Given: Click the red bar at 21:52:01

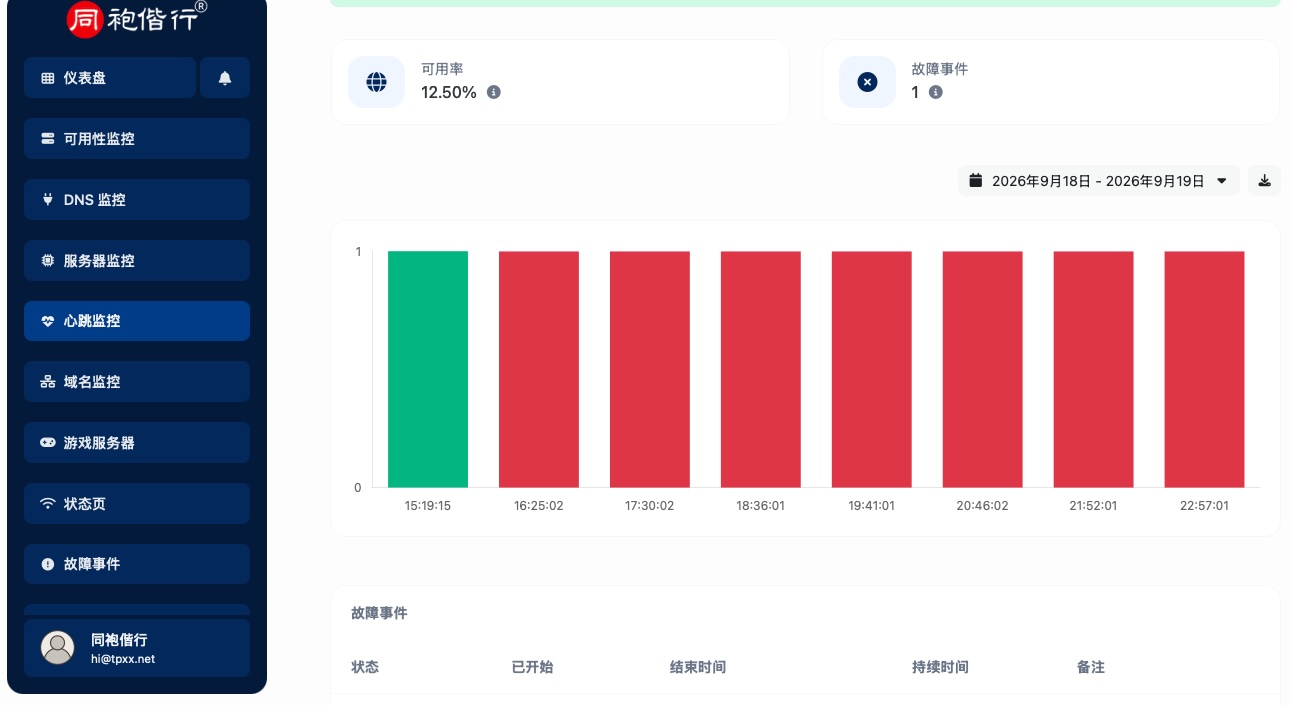Looking at the screenshot, I should tap(1094, 369).
